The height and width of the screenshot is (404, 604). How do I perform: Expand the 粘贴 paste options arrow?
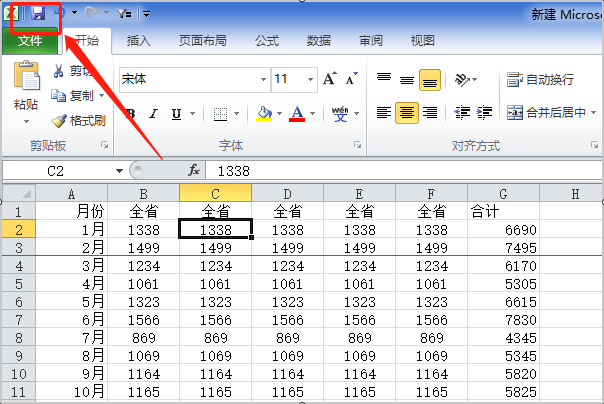(26, 122)
